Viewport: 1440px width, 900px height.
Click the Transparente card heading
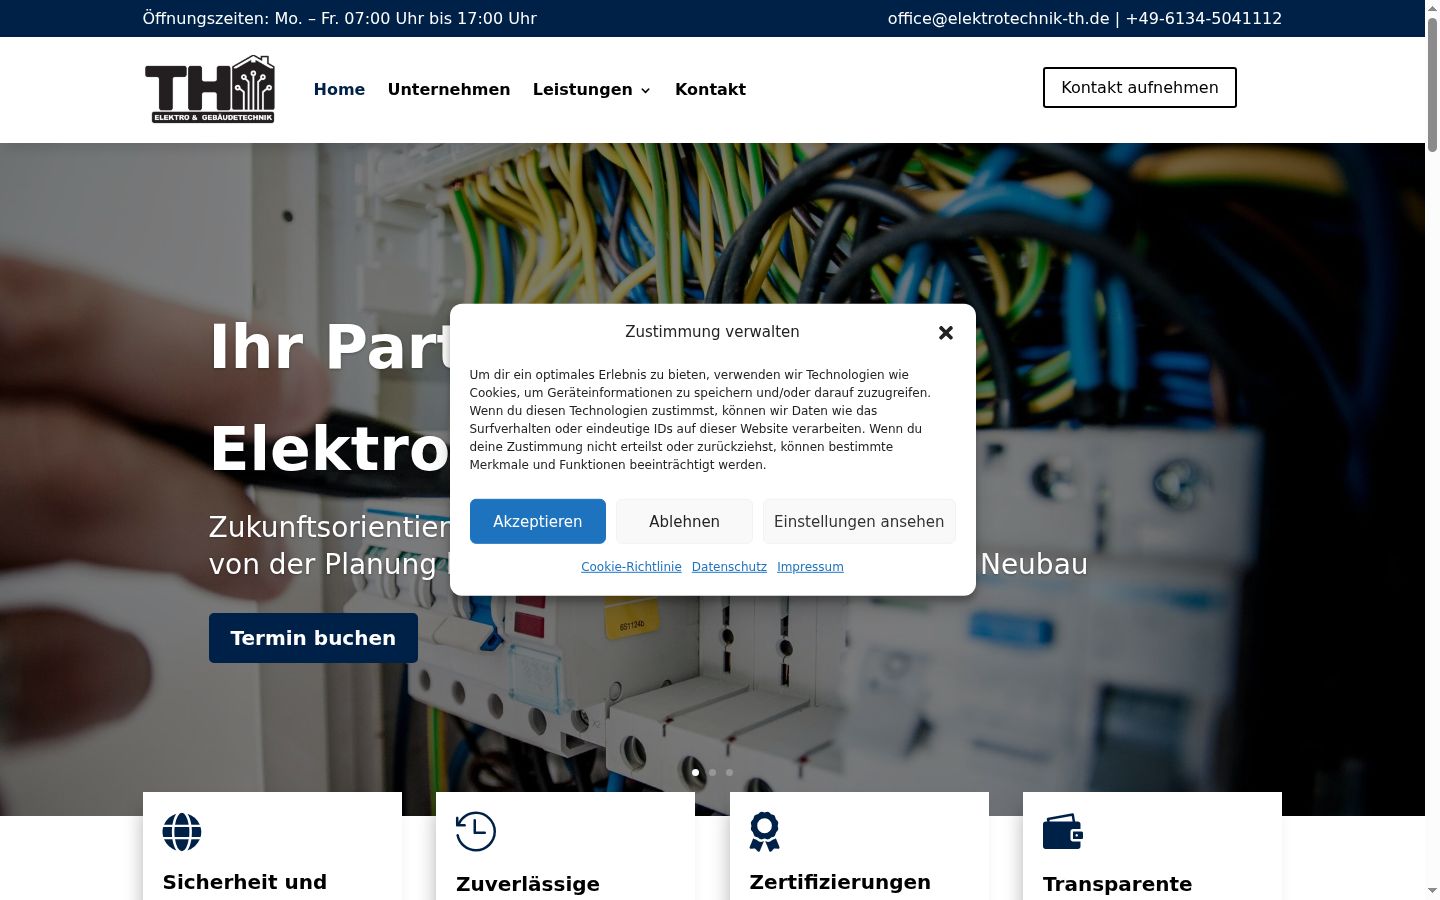click(x=1117, y=884)
